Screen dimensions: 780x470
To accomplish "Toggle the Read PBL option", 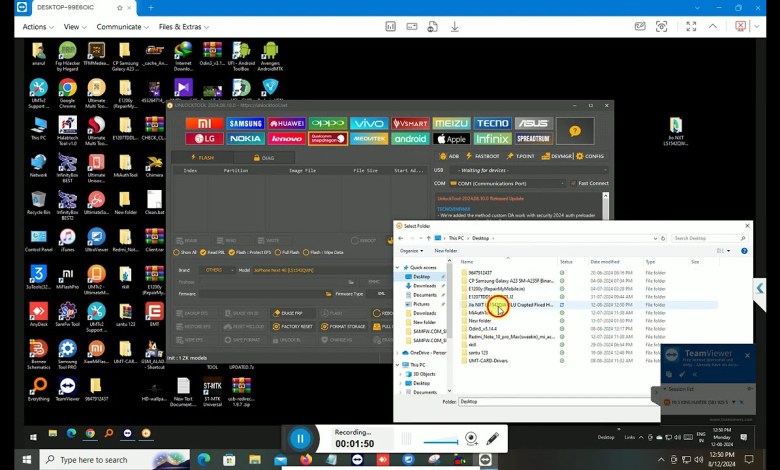I will pyautogui.click(x=203, y=253).
